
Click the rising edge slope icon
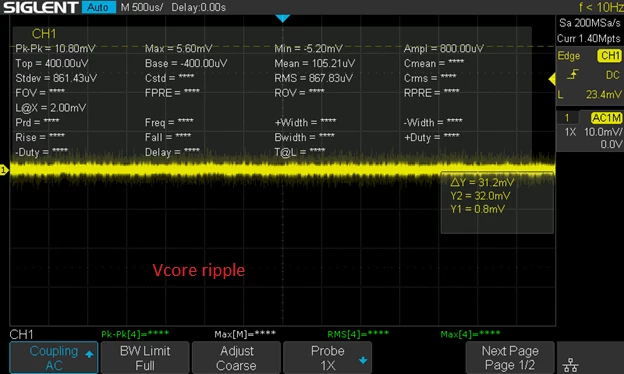coord(572,74)
